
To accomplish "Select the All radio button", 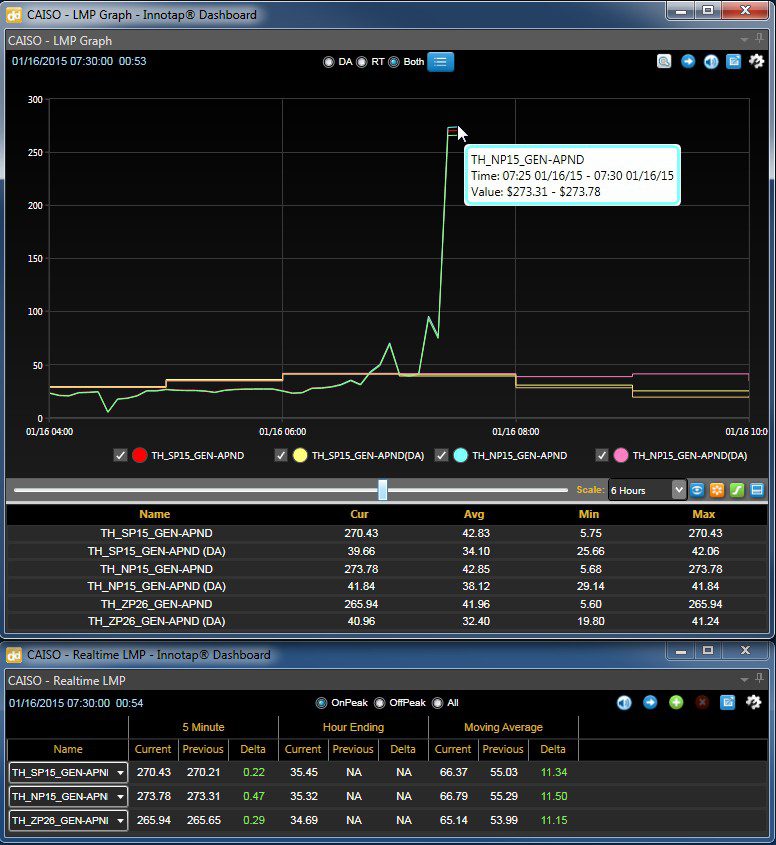I will tap(438, 703).
